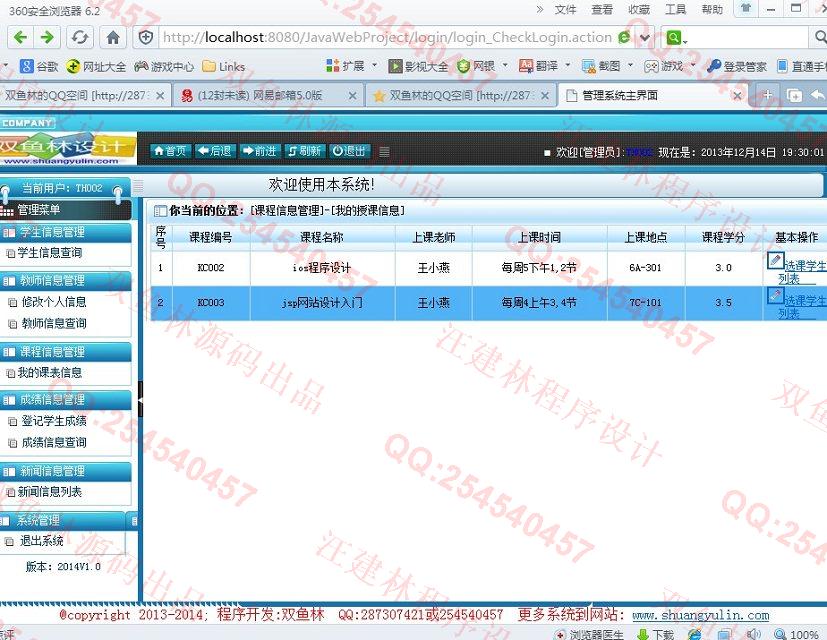
Task: Open the 游戏 toolbar dropdown
Action: (x=670, y=66)
